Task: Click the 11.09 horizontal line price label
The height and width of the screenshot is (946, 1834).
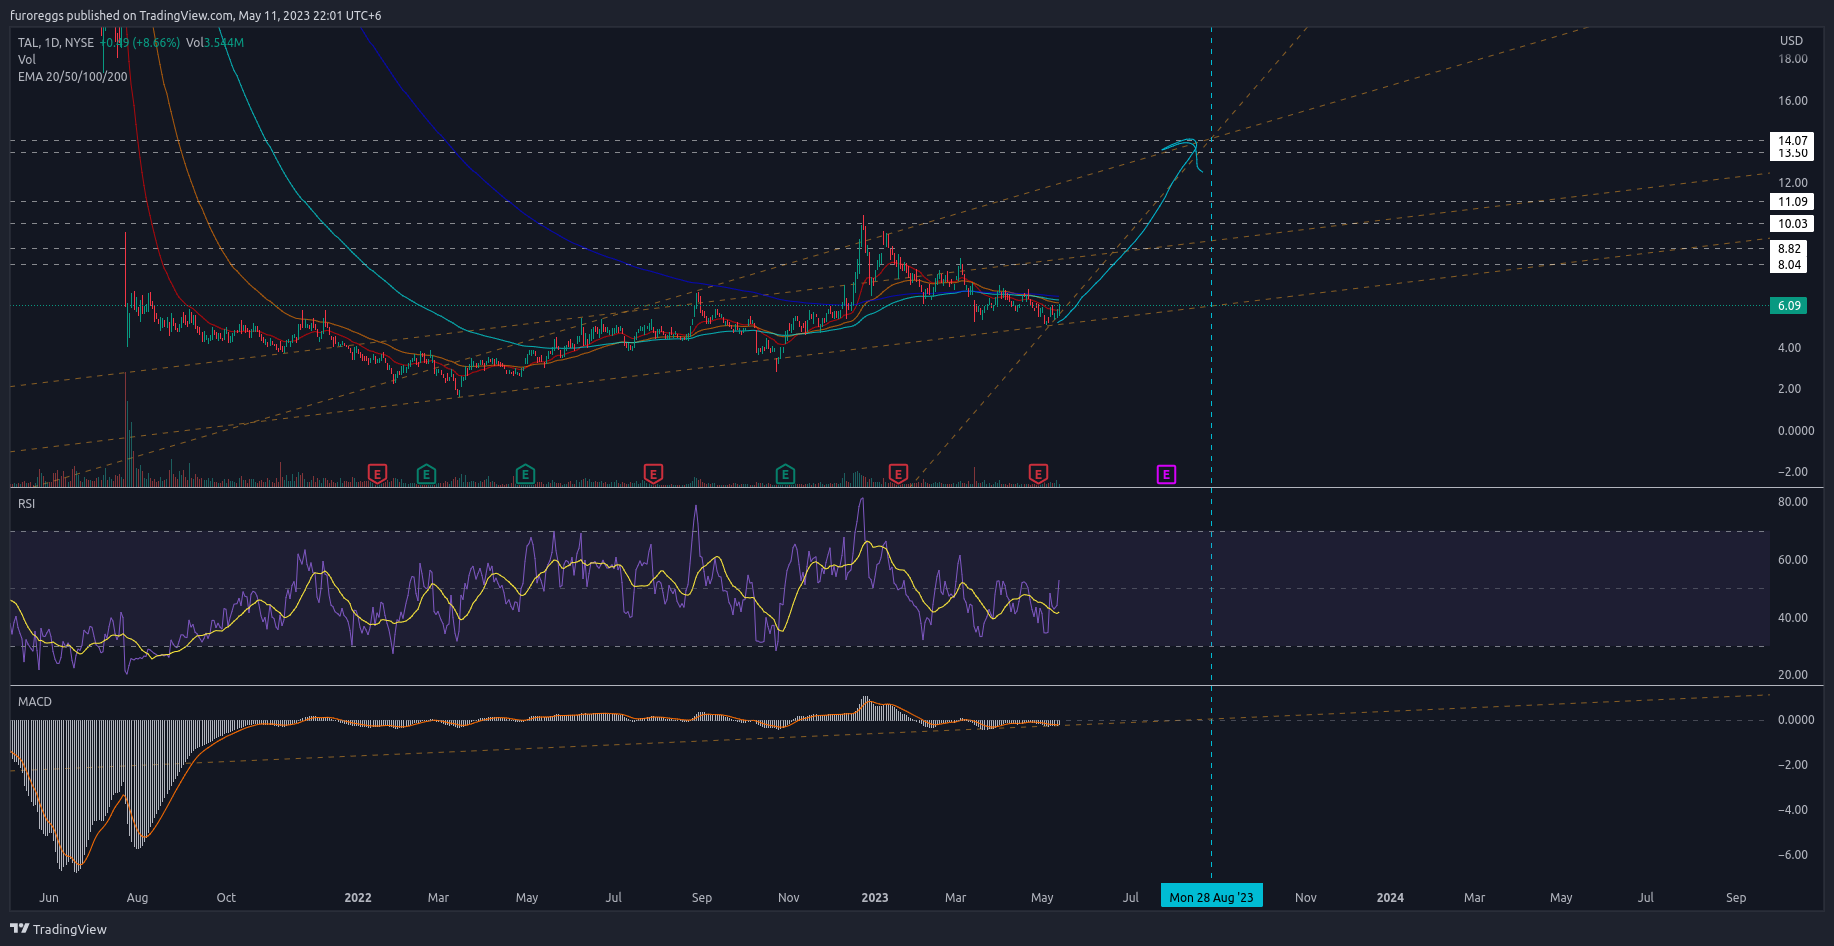Action: click(x=1792, y=202)
